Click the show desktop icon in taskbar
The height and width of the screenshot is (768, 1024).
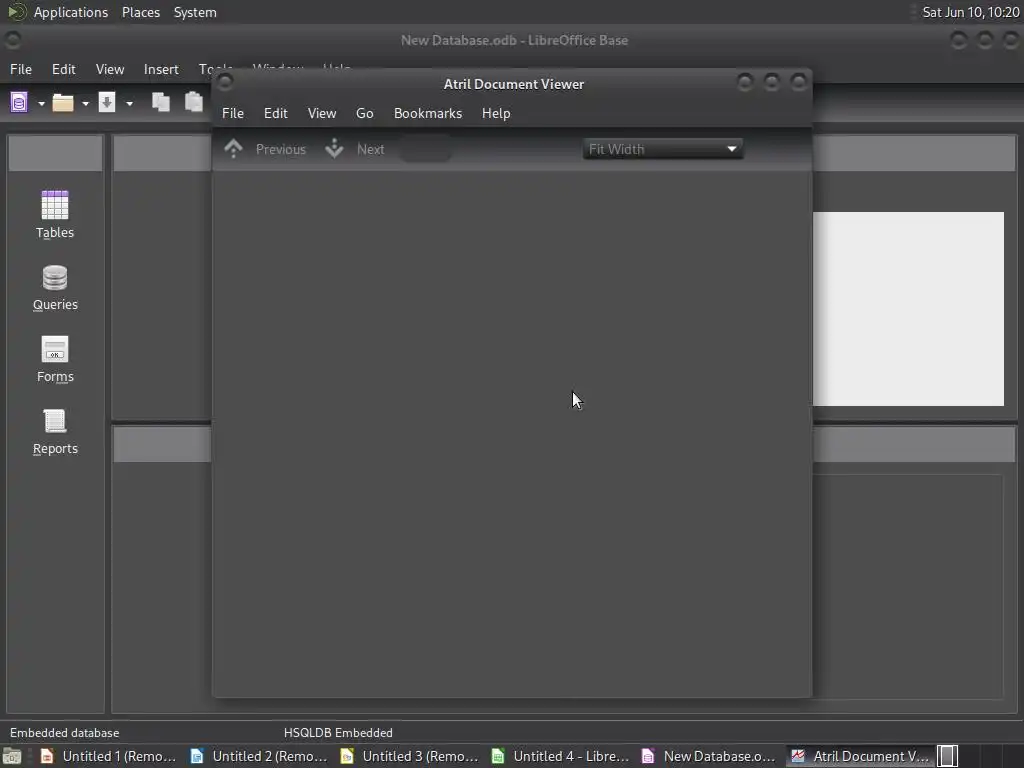tap(12, 757)
